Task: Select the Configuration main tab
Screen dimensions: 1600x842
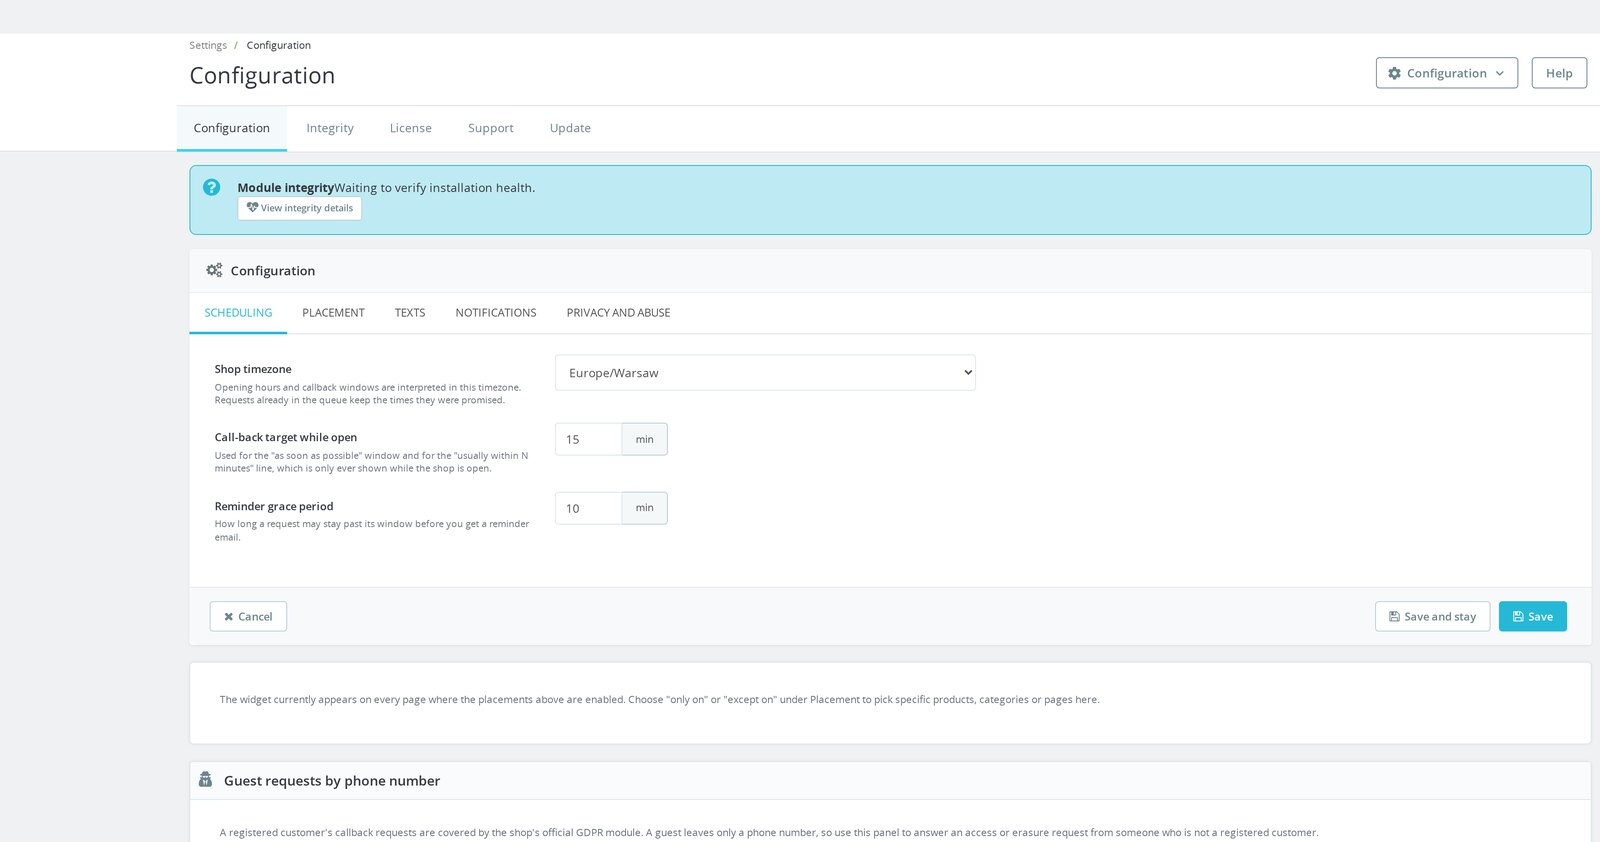Action: [x=232, y=128]
